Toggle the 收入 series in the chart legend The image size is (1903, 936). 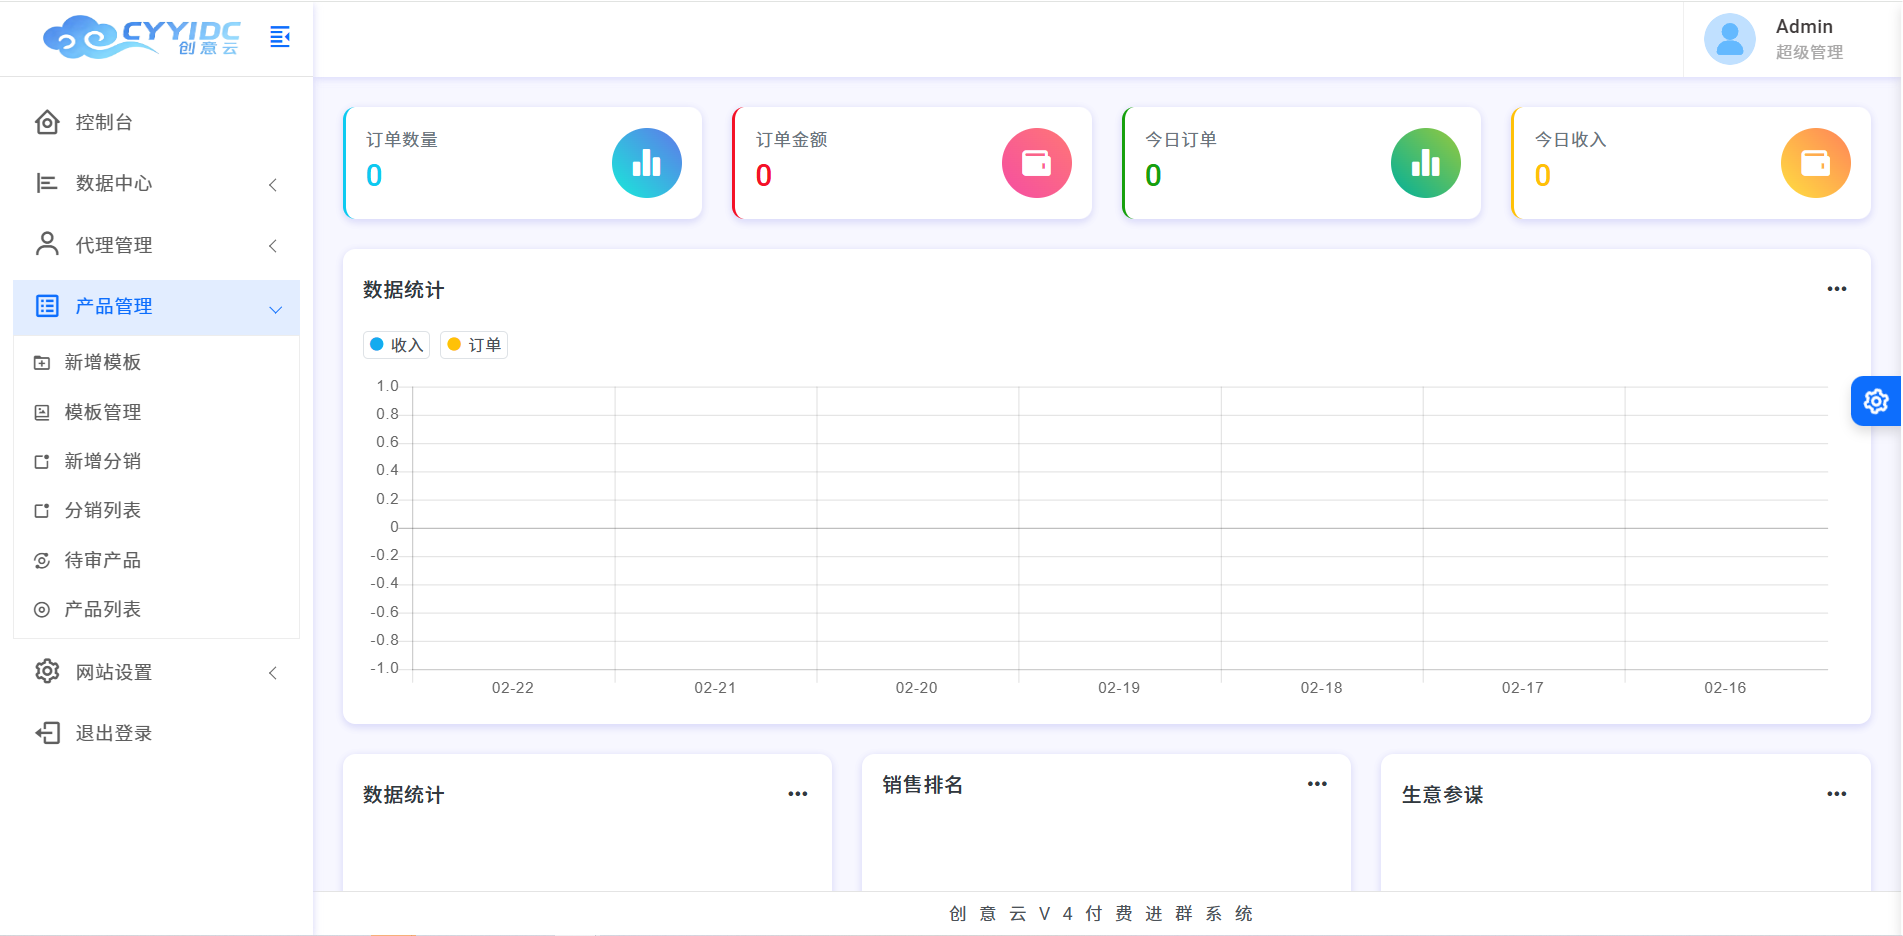click(x=396, y=344)
